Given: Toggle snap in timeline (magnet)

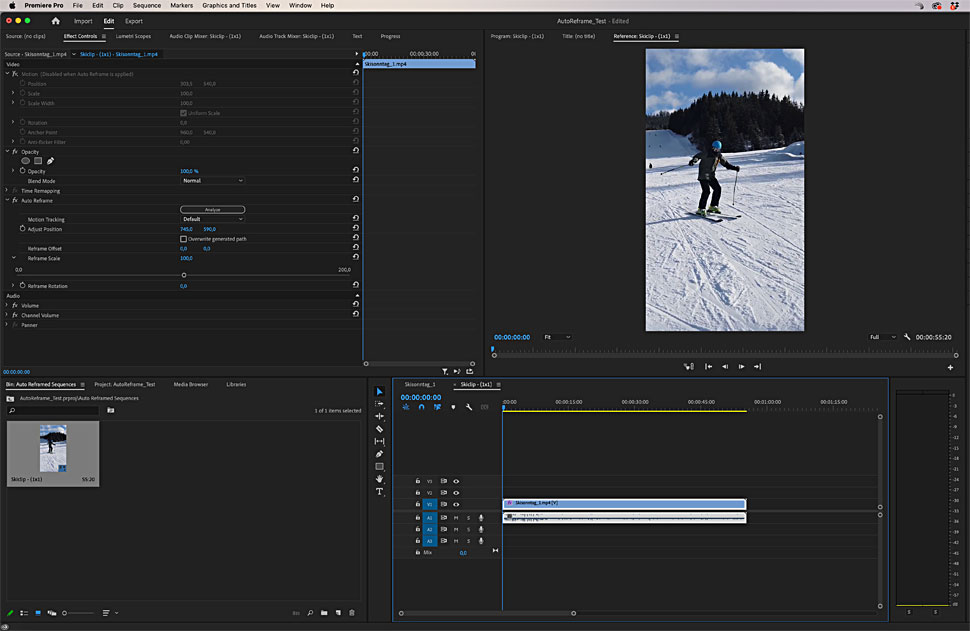Looking at the screenshot, I should coord(421,407).
